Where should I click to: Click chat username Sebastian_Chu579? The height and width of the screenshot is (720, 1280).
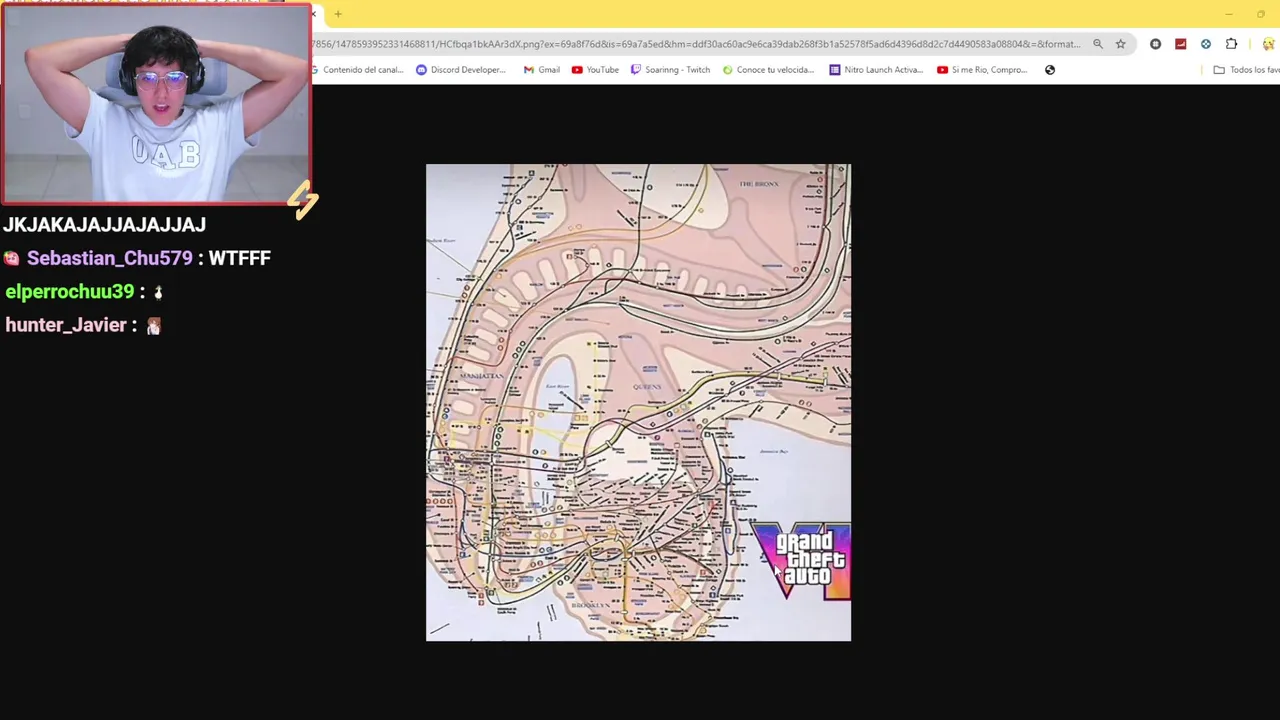109,258
